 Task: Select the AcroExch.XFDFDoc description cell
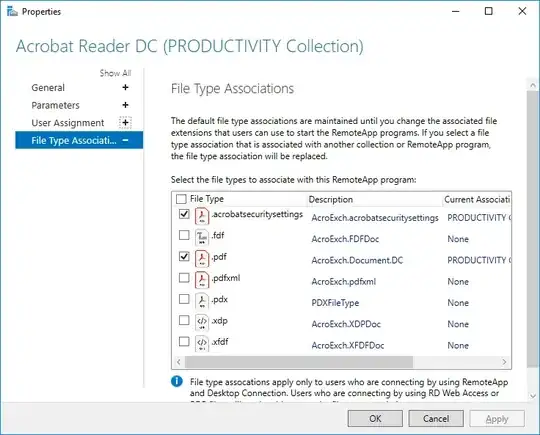(347, 345)
